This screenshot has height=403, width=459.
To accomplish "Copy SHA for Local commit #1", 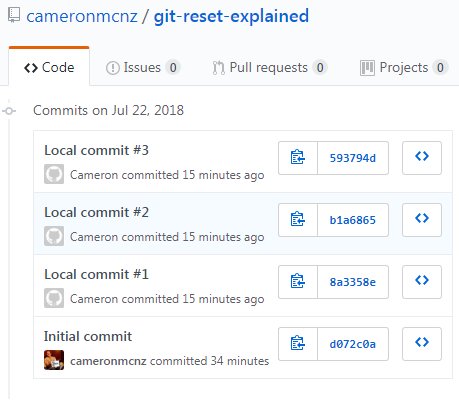I will tap(298, 282).
